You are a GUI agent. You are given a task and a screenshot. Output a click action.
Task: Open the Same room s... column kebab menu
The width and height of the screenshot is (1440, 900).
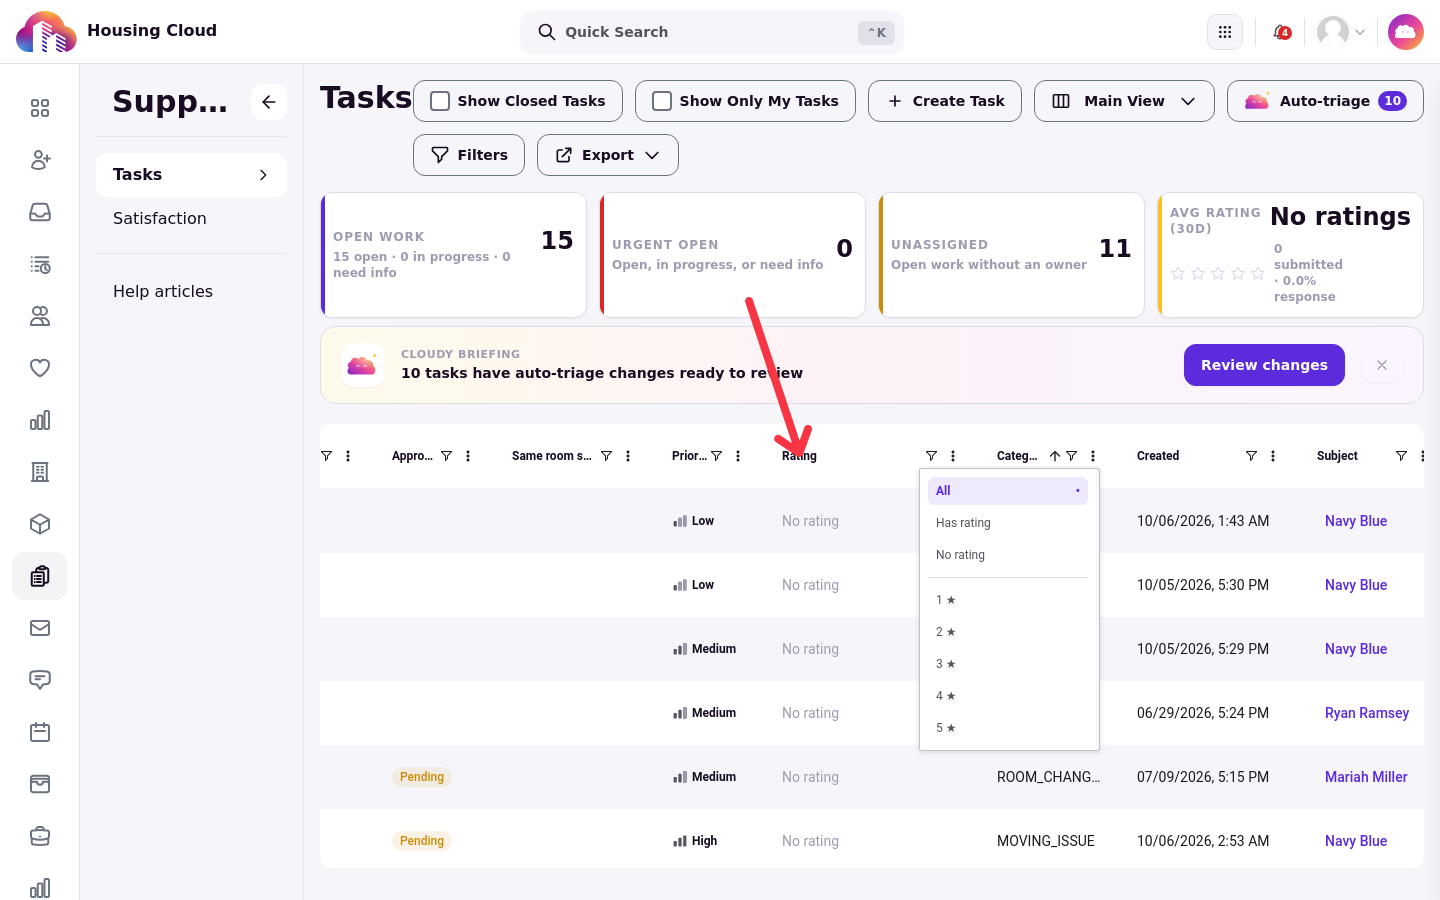coord(628,456)
